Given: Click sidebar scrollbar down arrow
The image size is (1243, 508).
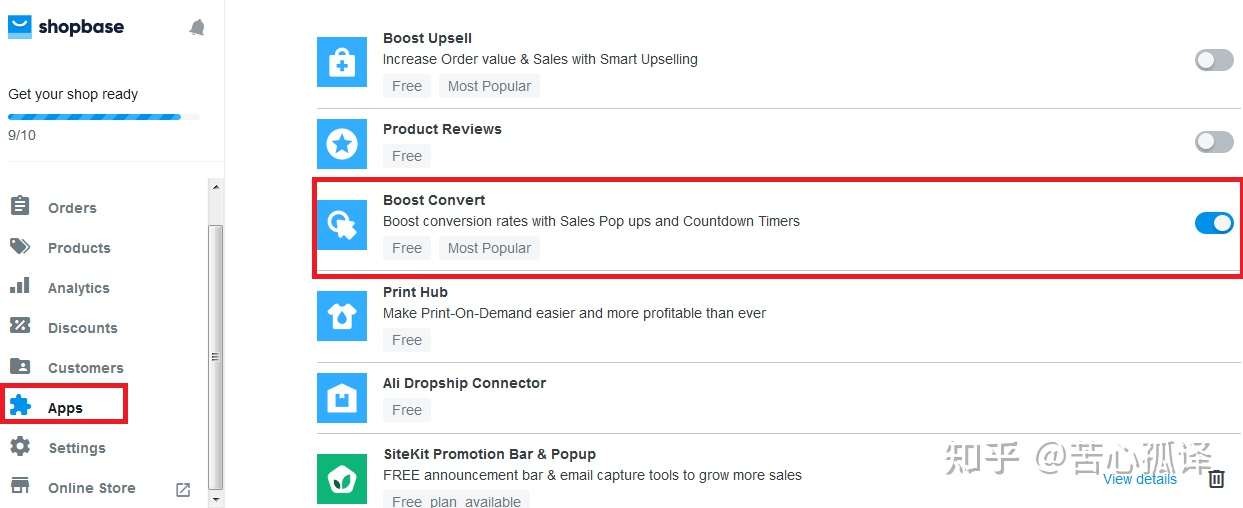Looking at the screenshot, I should tap(215, 498).
